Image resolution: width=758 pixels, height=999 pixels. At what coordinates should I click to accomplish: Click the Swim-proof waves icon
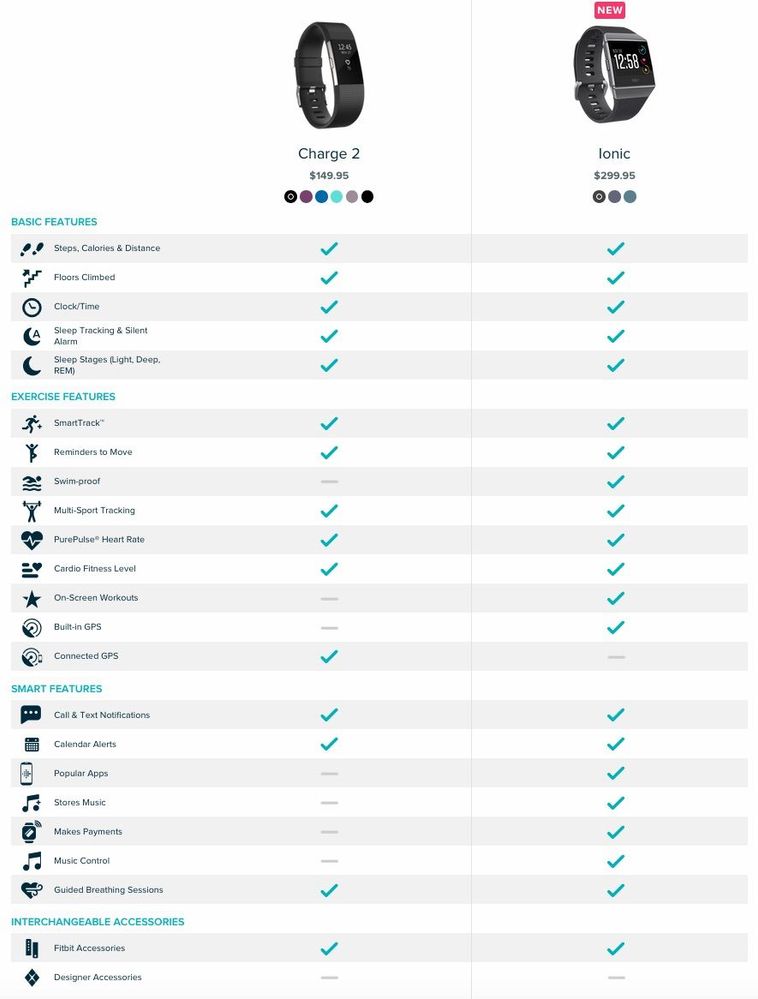(32, 482)
